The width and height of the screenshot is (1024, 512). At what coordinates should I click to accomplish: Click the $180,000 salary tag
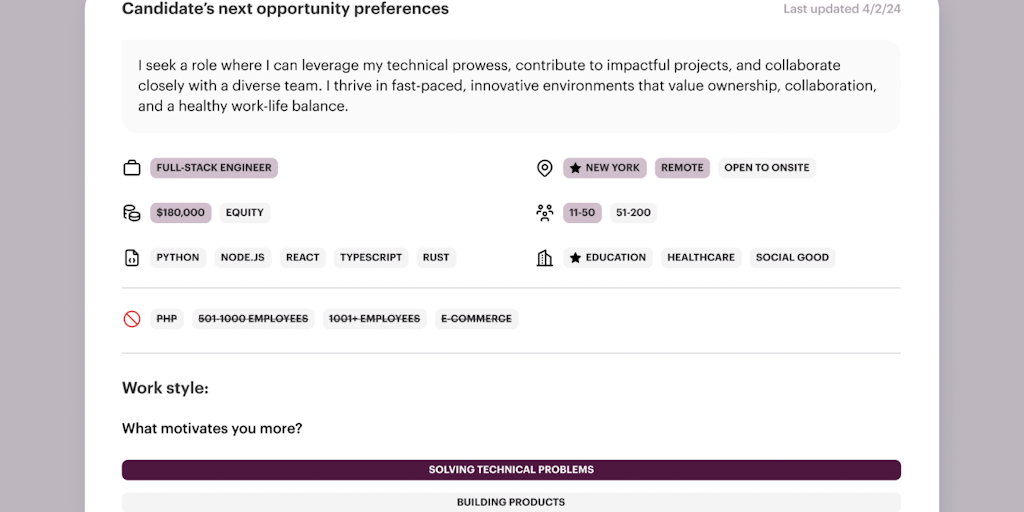coord(181,213)
